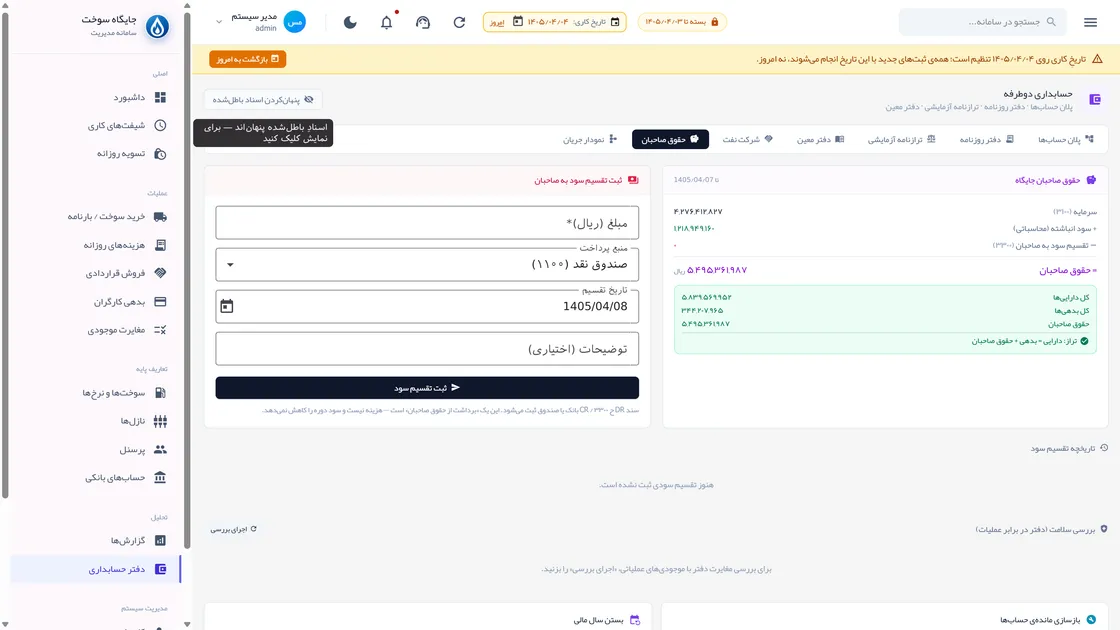The height and width of the screenshot is (630, 1120).
Task: Click the dropdown arrow of صندوق نقد
Action: pyautogui.click(x=230, y=265)
